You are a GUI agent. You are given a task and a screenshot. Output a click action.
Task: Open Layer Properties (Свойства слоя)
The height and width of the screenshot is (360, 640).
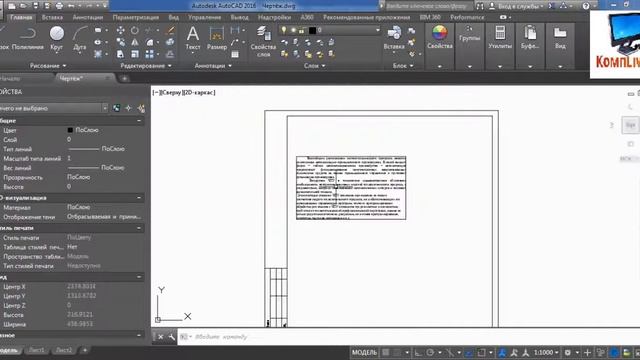pyautogui.click(x=263, y=41)
